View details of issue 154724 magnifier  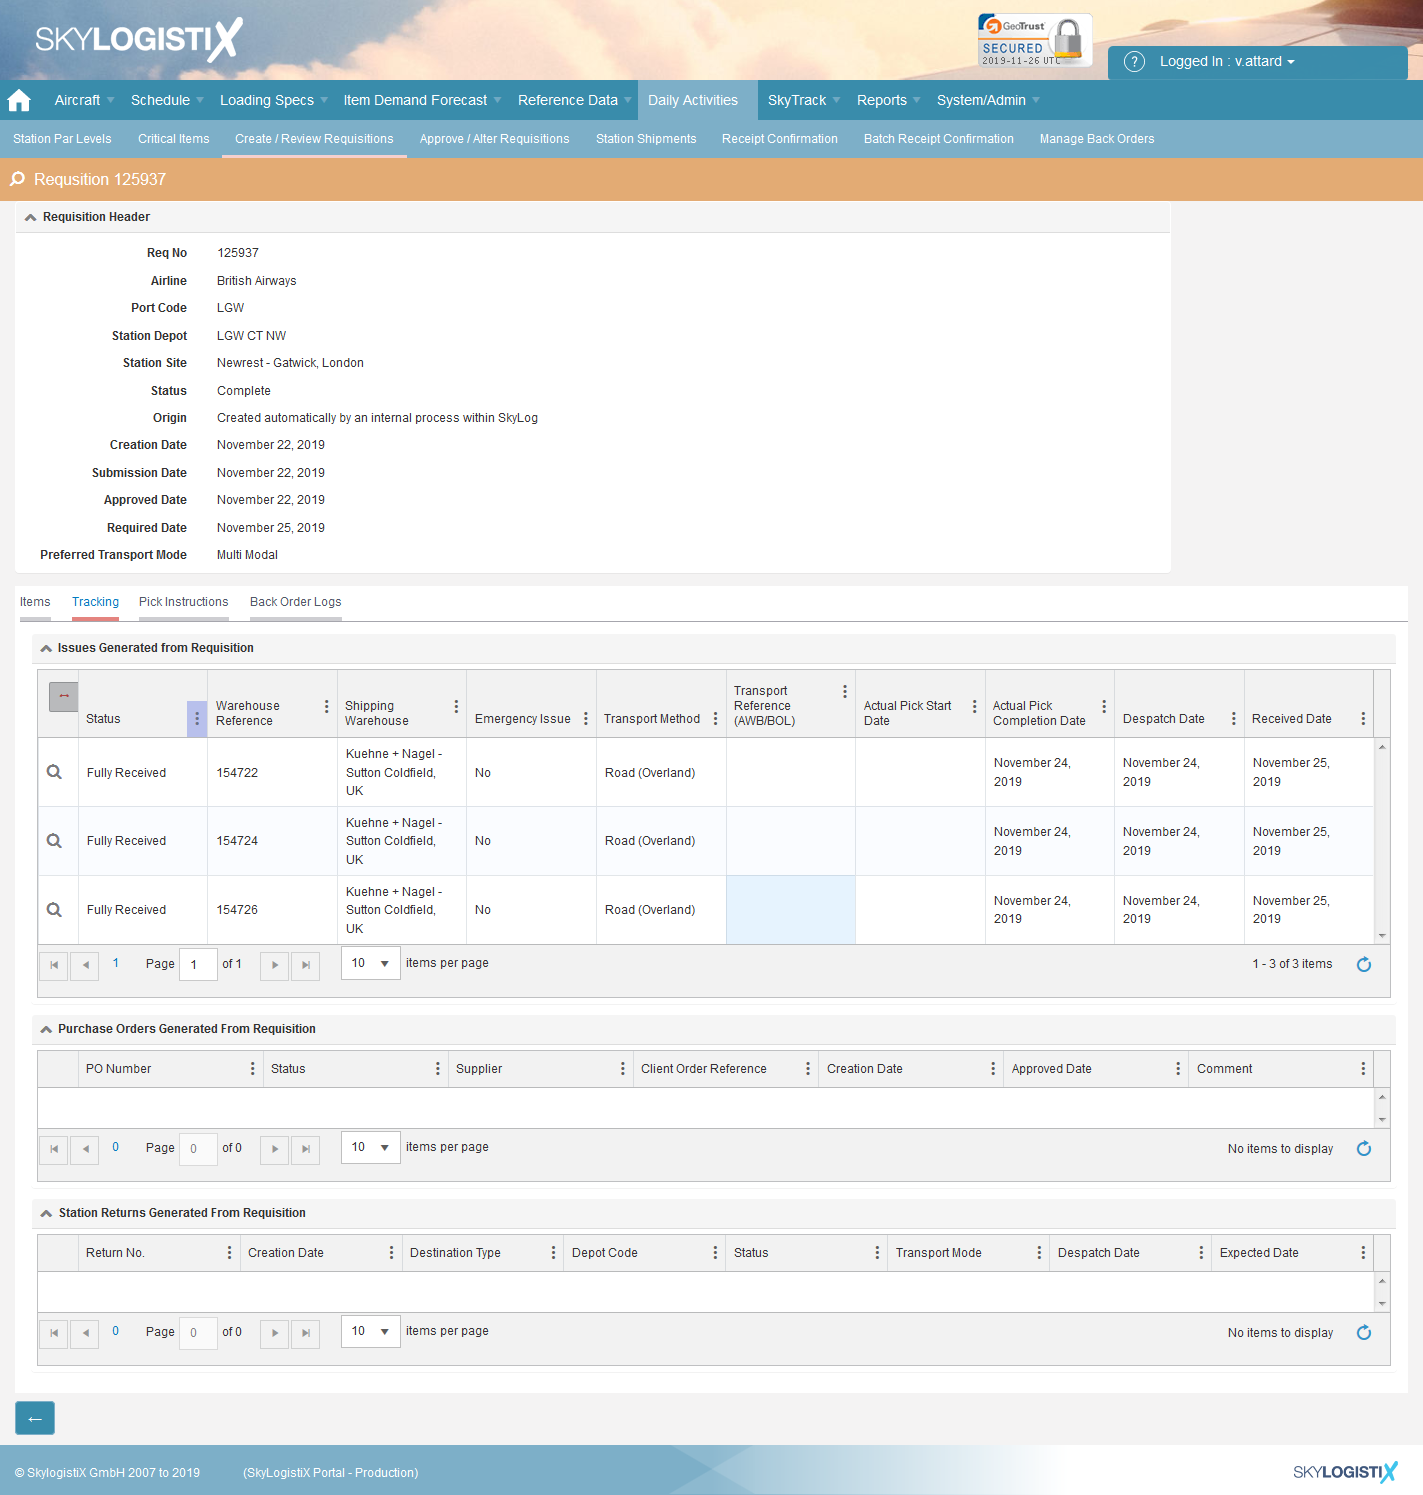(x=54, y=841)
